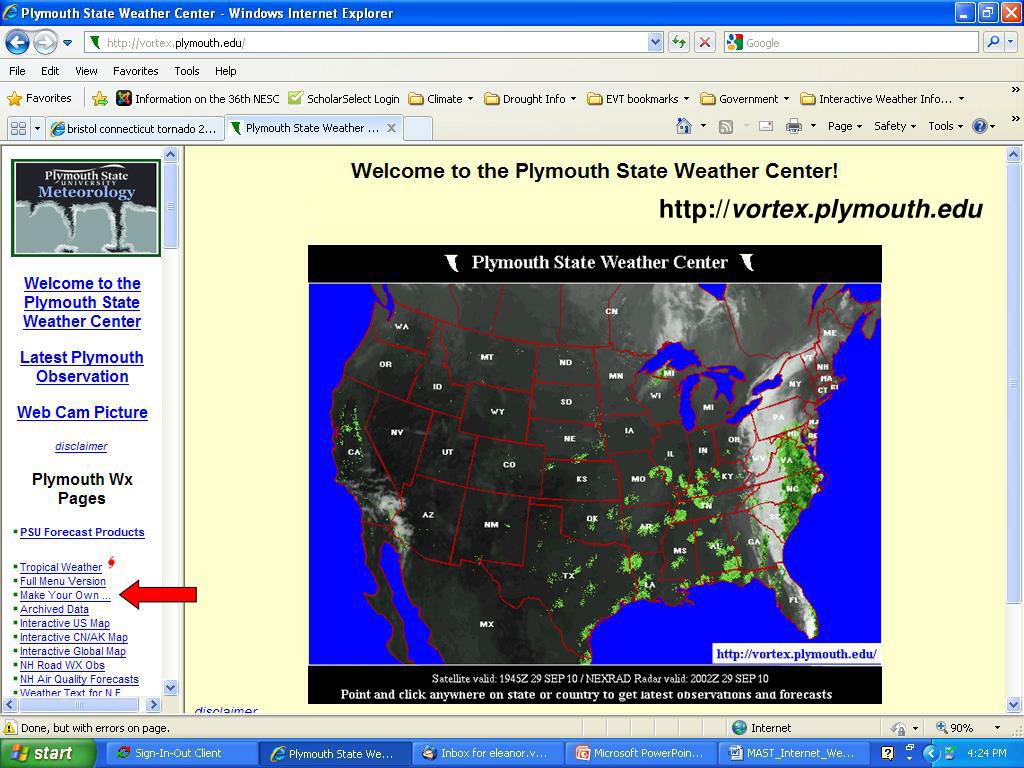This screenshot has width=1024, height=768.
Task: Open the Favorites menu
Action: click(x=135, y=71)
